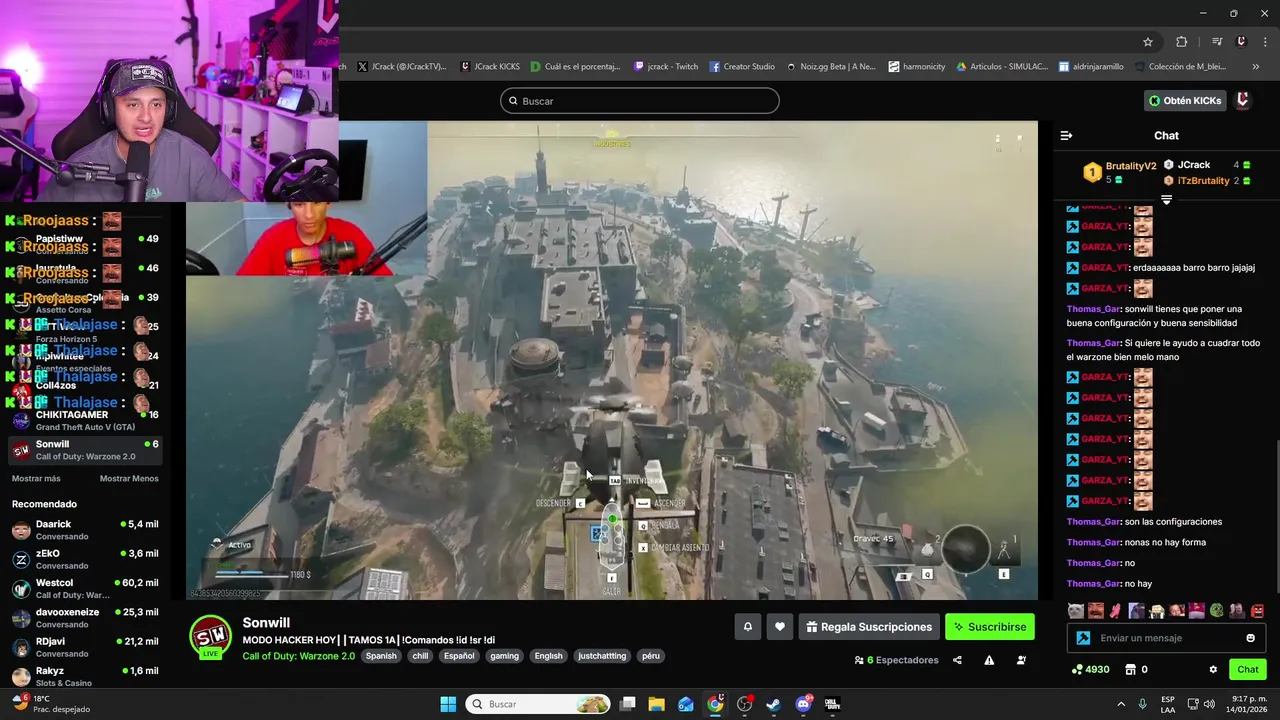The width and height of the screenshot is (1280, 720).
Task: Open the Chrome media control icon
Action: [1217, 42]
